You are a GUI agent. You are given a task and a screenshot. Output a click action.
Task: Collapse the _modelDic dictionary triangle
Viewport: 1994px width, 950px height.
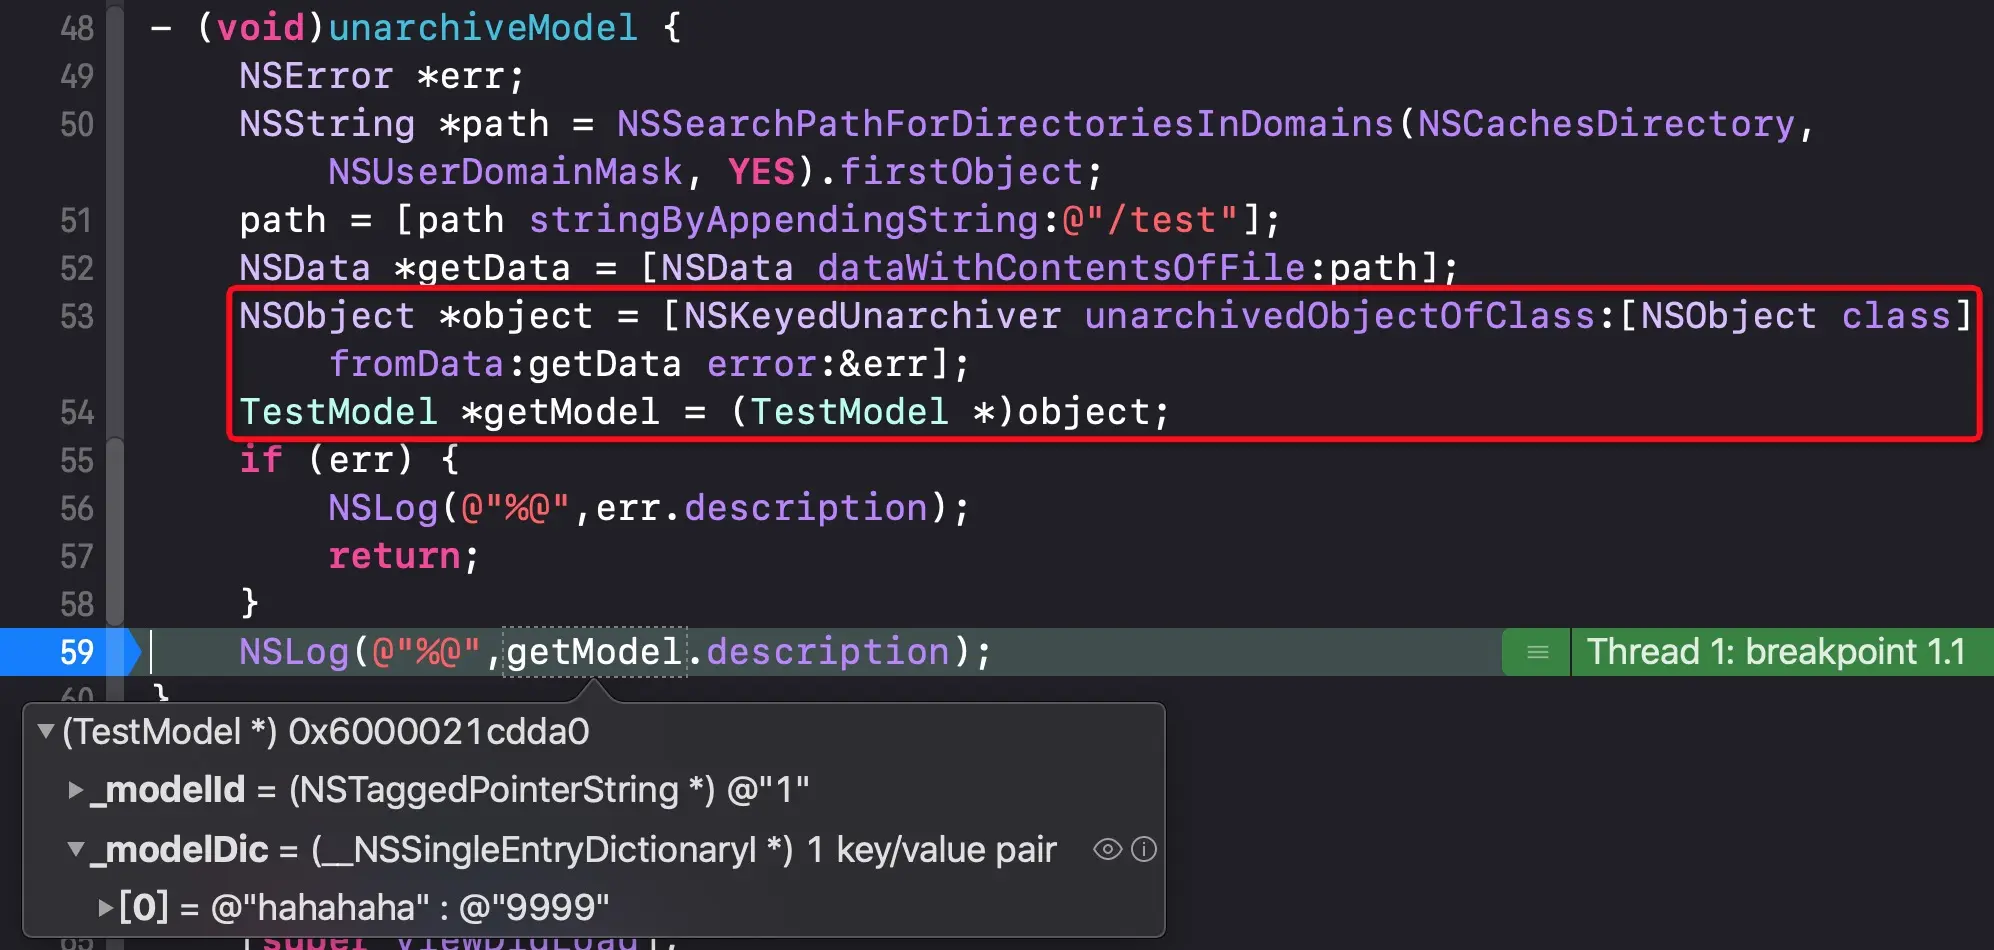tap(75, 849)
